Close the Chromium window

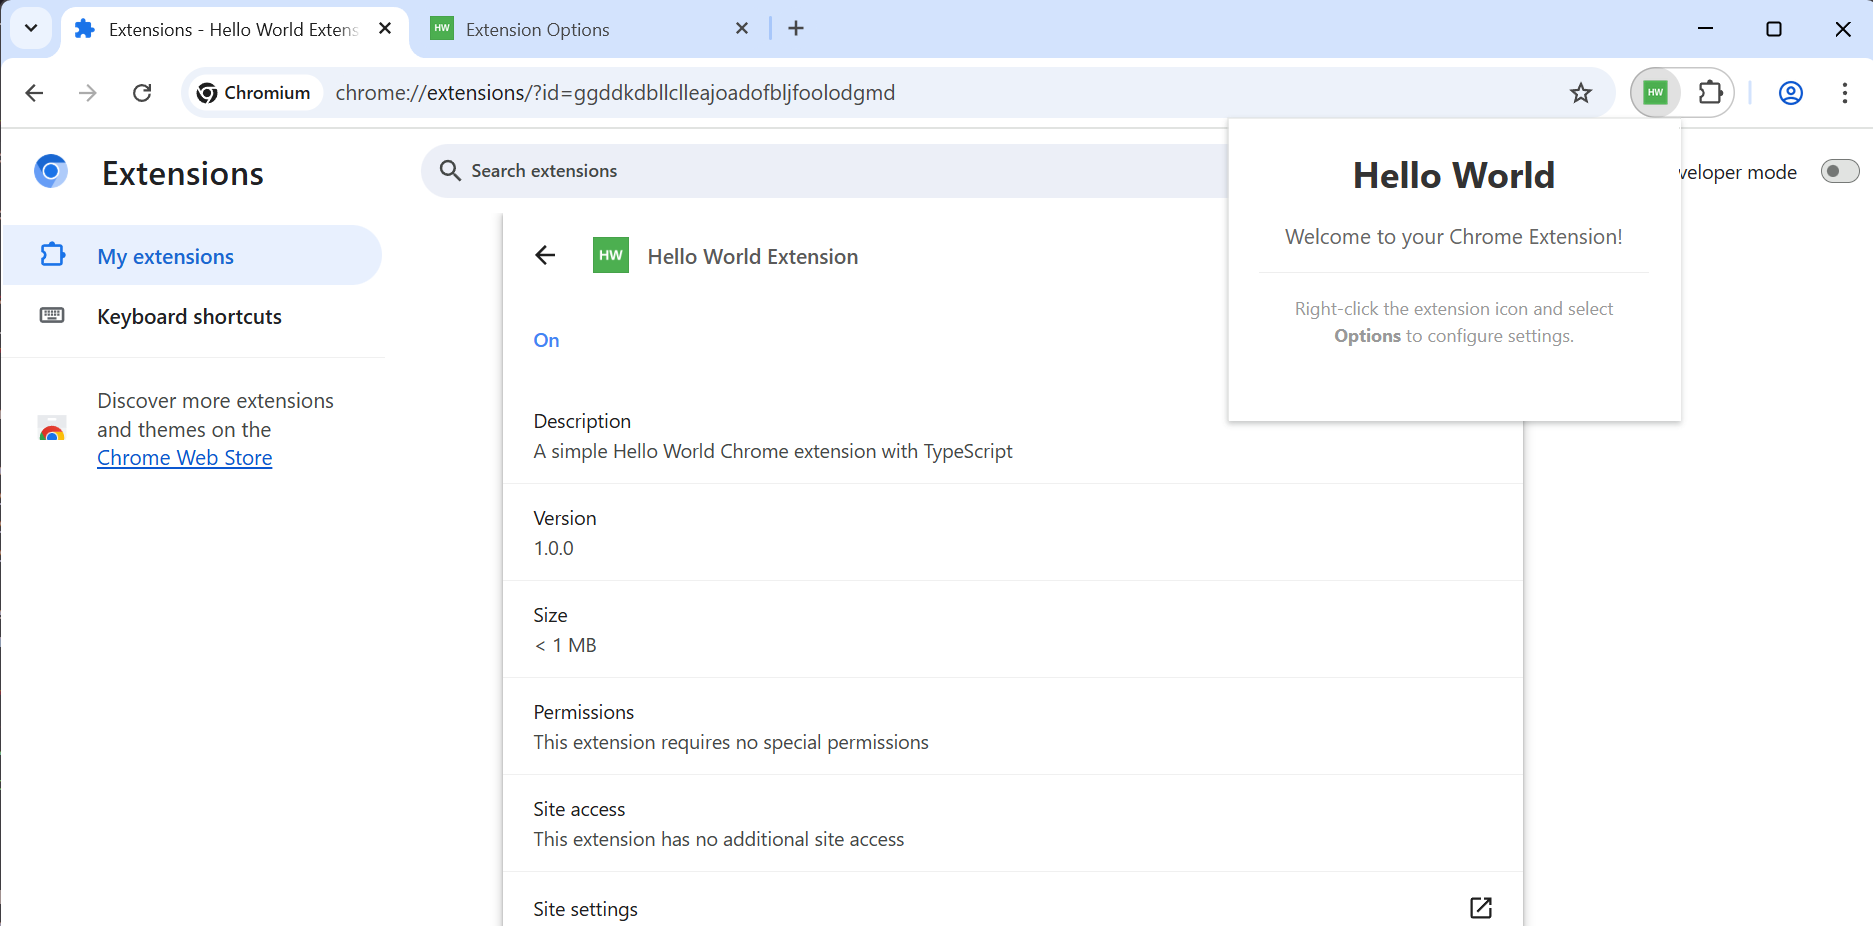1843,29
